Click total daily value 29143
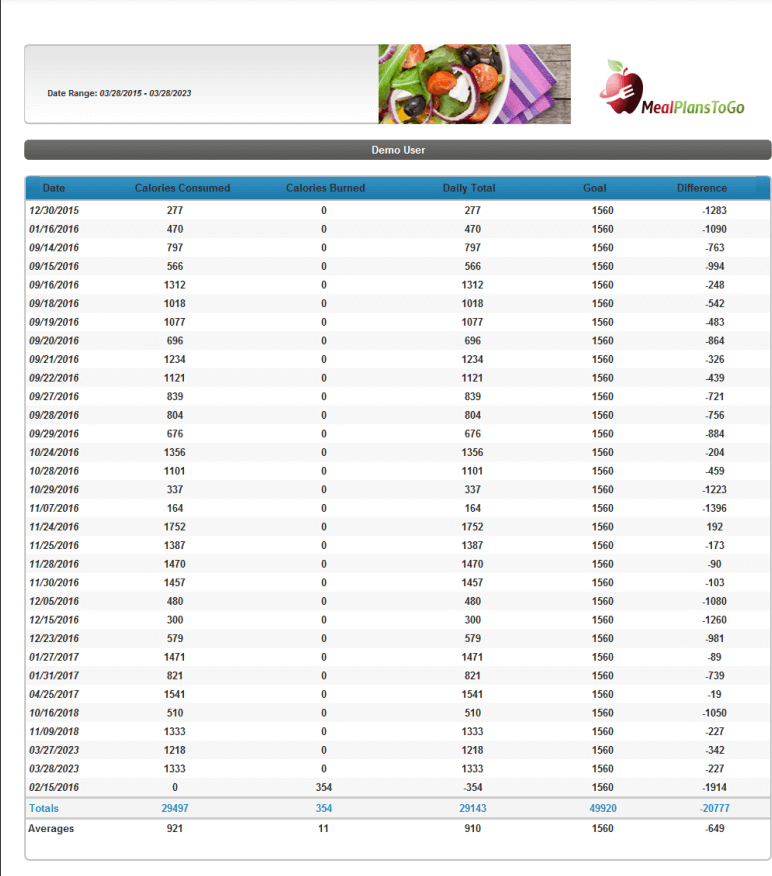The width and height of the screenshot is (772, 876). (473, 808)
